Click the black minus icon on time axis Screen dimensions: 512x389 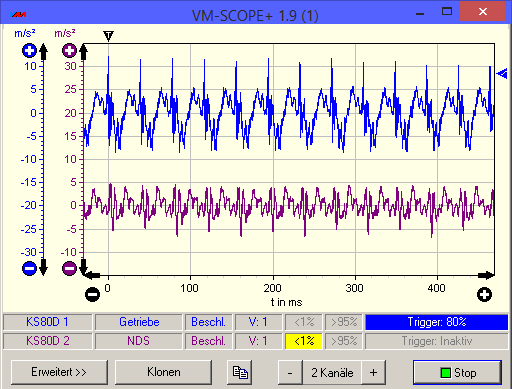(x=92, y=294)
